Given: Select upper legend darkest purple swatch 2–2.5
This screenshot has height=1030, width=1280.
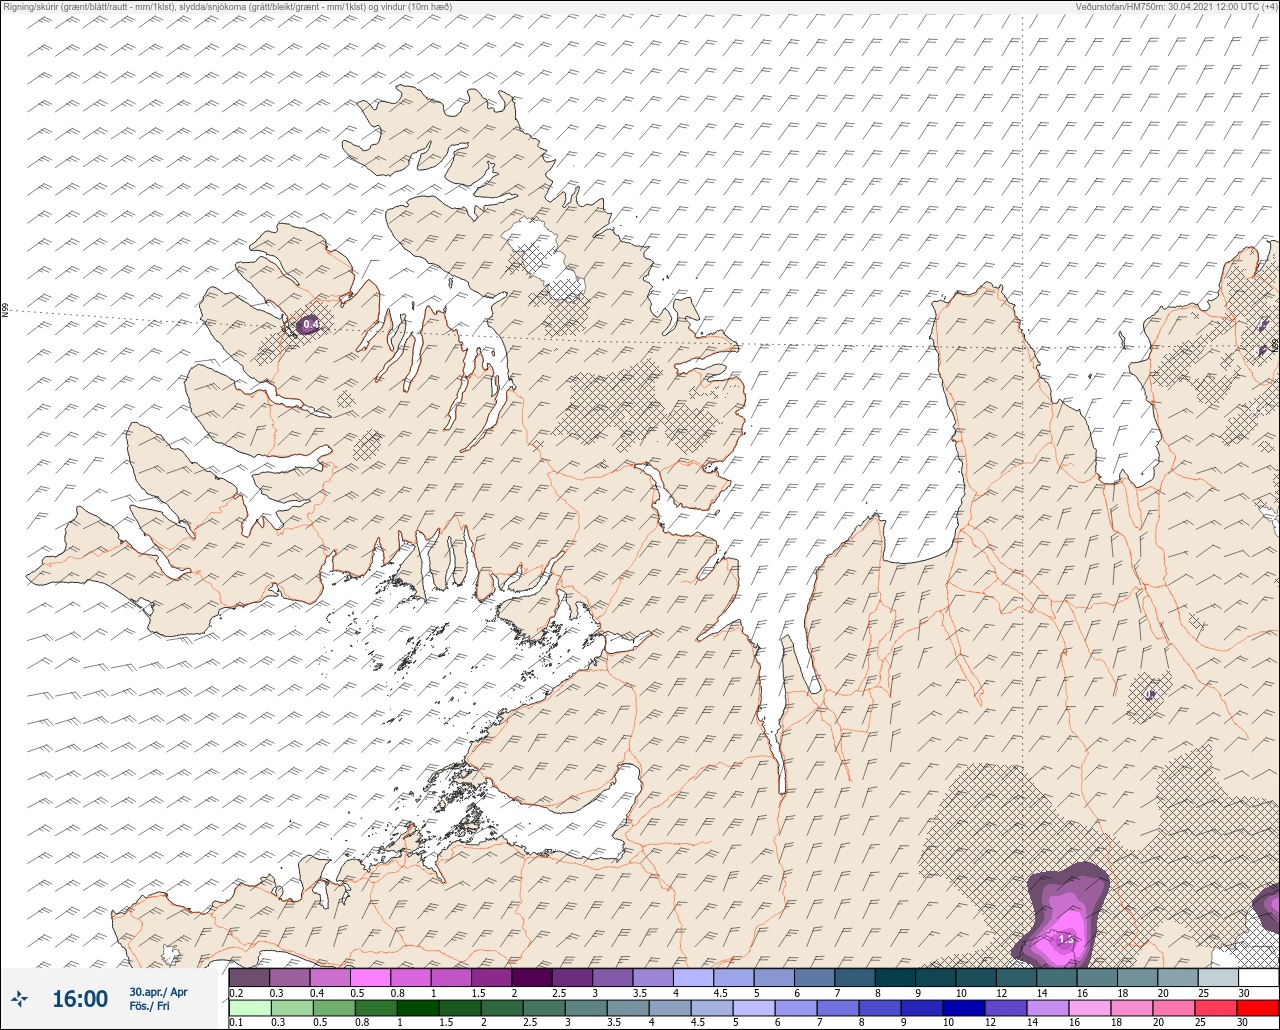Looking at the screenshot, I should pyautogui.click(x=531, y=977).
